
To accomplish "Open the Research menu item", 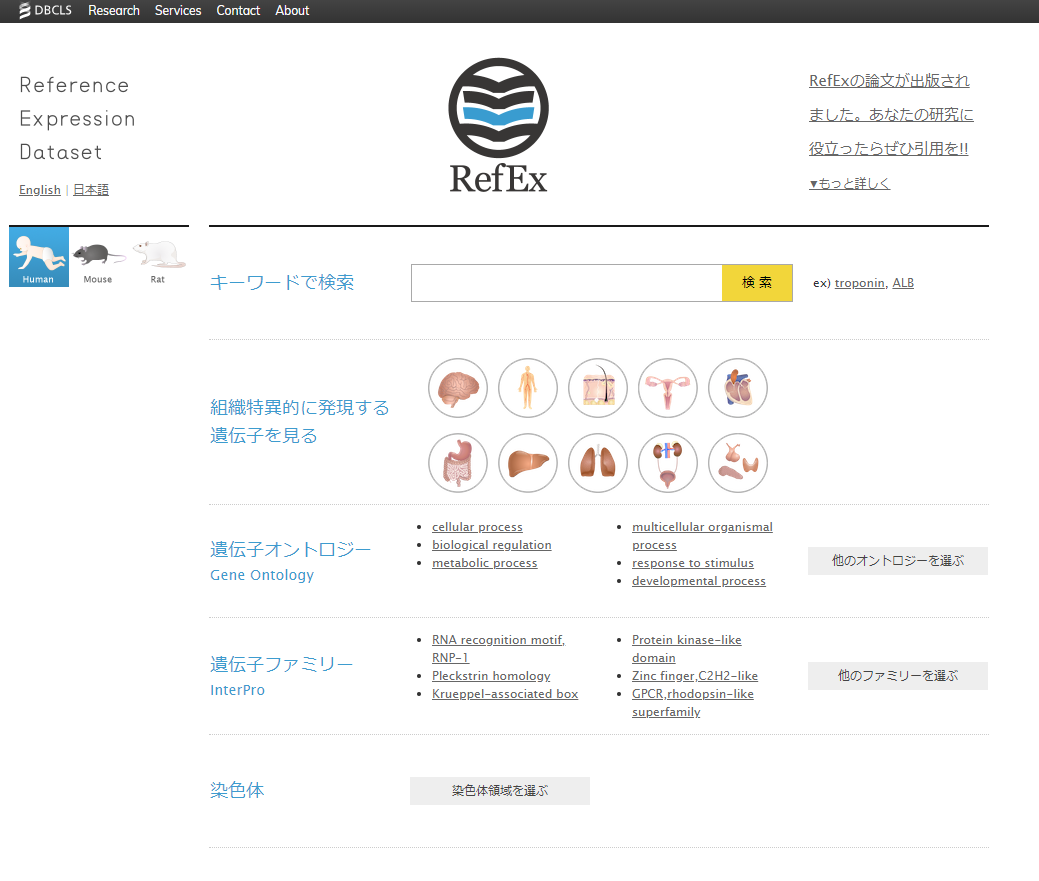I will pyautogui.click(x=114, y=11).
